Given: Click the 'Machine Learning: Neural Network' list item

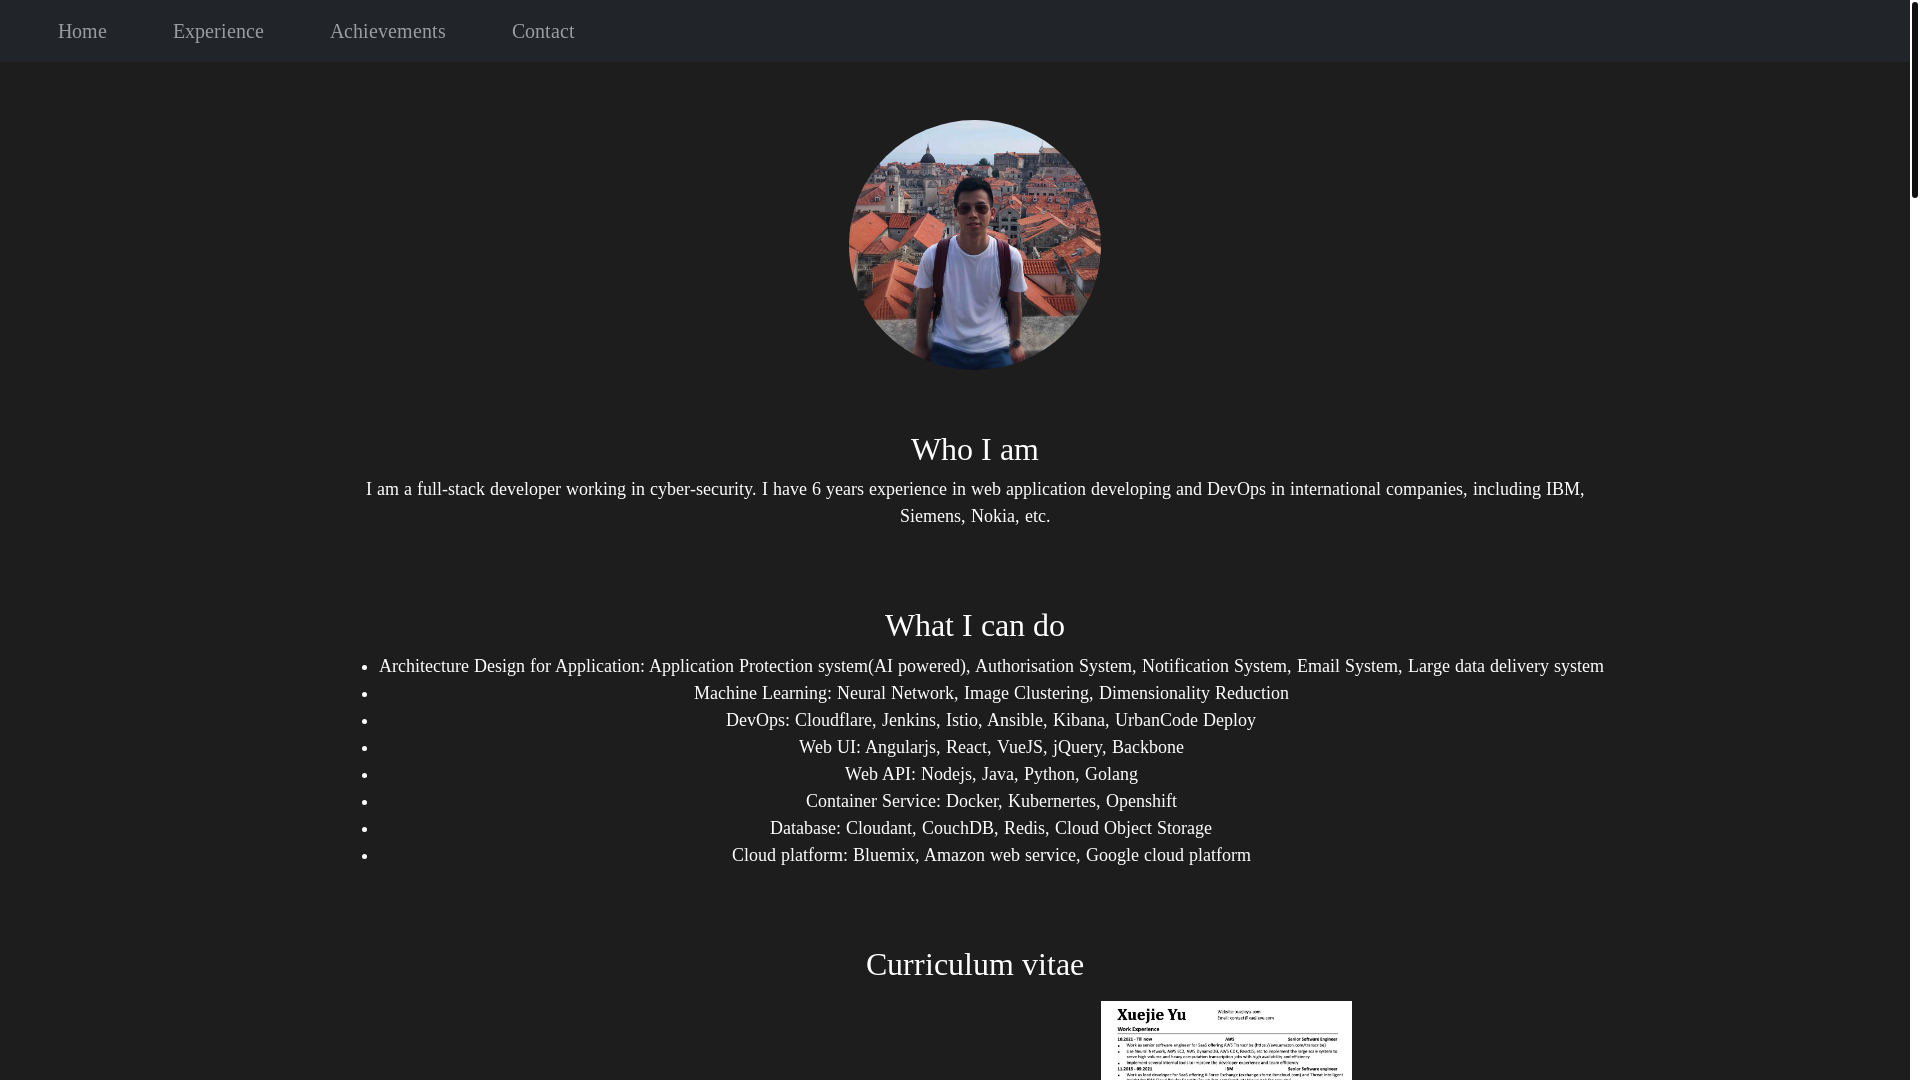Looking at the screenshot, I should [991, 693].
